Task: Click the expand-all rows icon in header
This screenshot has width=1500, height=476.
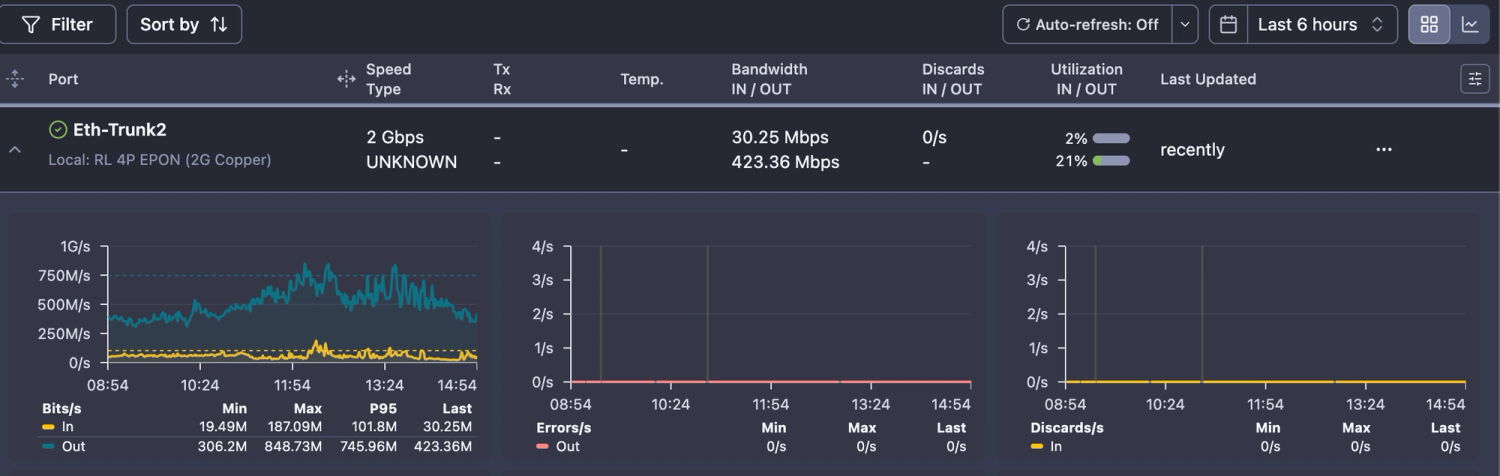Action: (14, 79)
